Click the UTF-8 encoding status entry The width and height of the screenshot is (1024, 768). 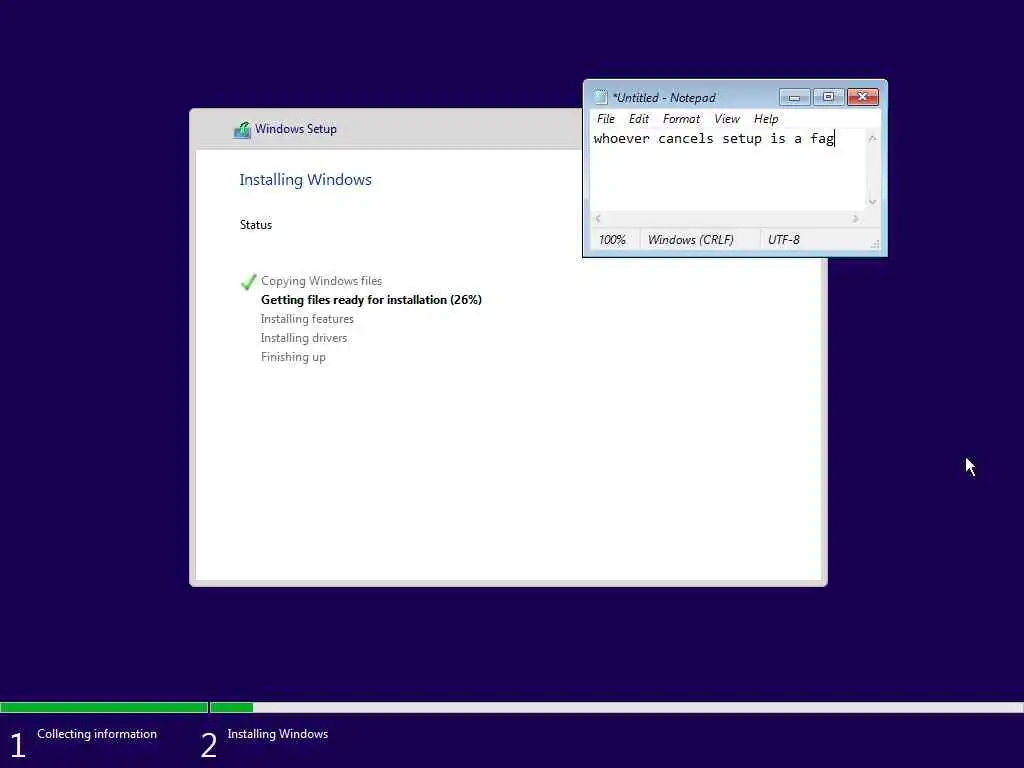pyautogui.click(x=784, y=240)
